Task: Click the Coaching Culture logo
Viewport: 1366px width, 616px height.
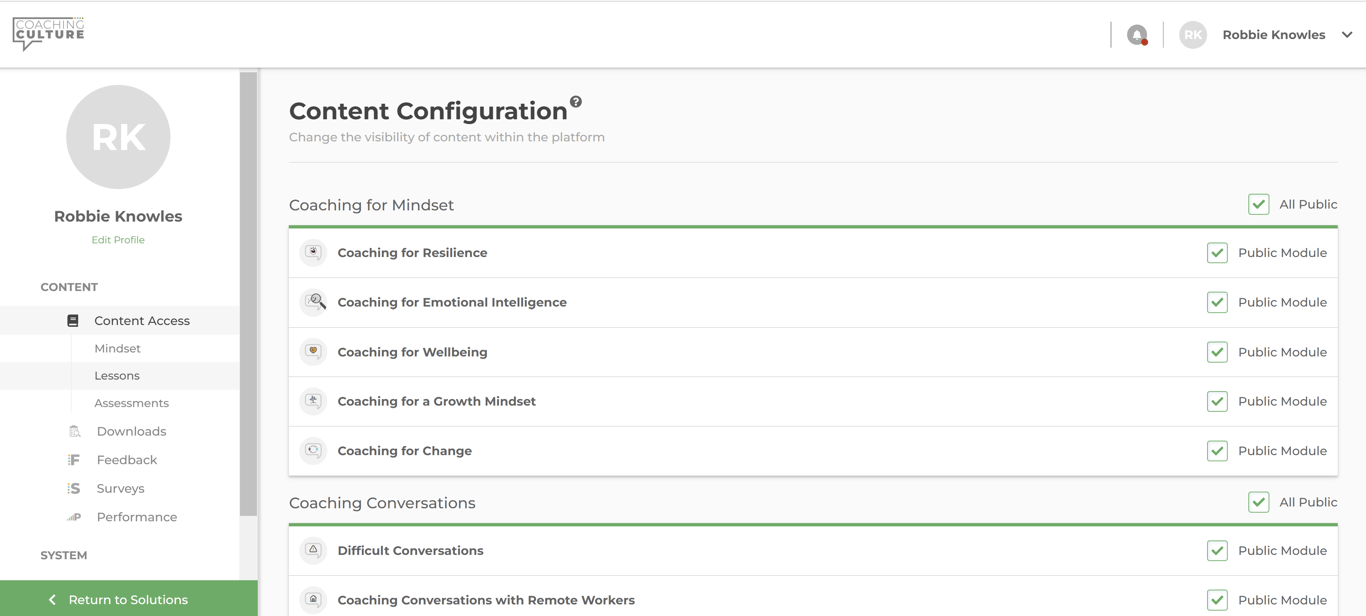Action: coord(49,33)
